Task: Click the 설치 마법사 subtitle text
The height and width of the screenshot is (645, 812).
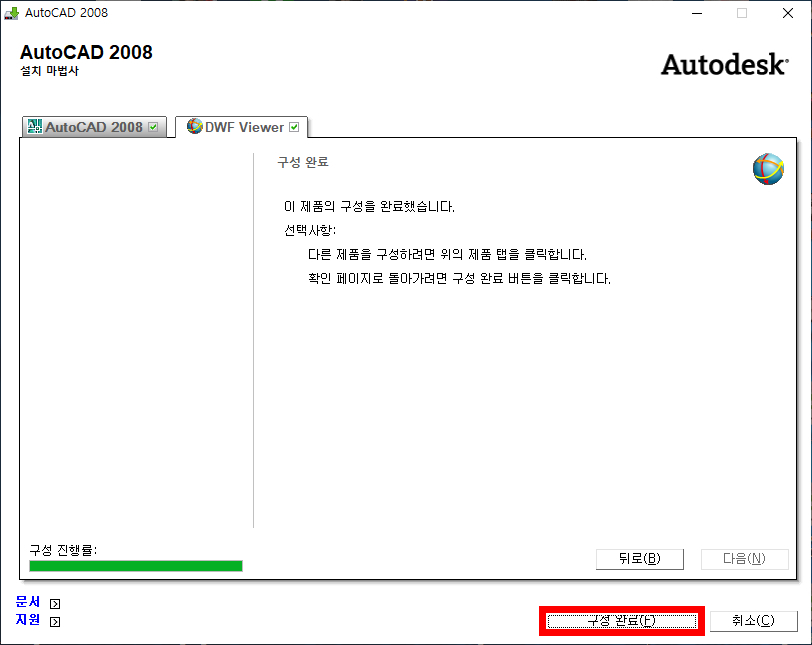Action: (x=49, y=71)
